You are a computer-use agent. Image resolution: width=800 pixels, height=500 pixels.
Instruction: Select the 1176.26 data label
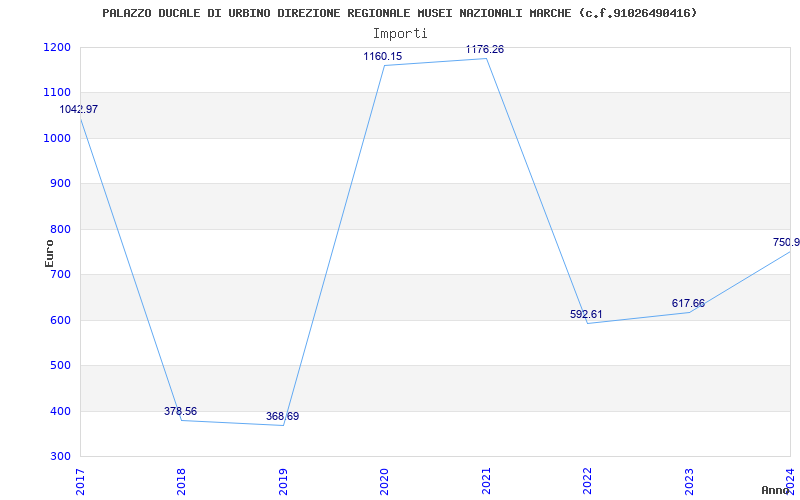[x=485, y=49]
